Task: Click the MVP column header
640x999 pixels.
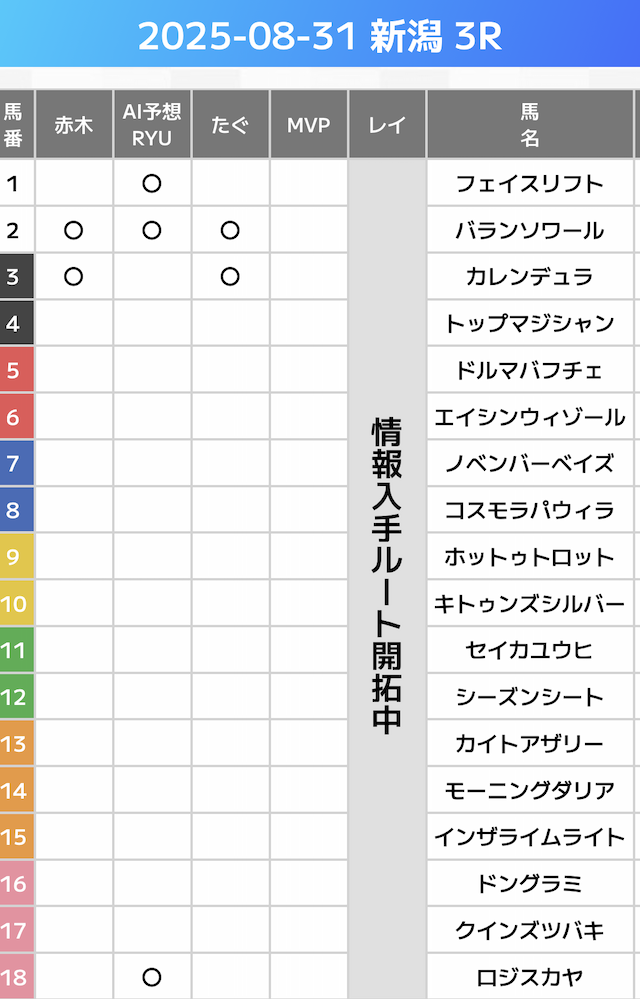Action: (309, 125)
